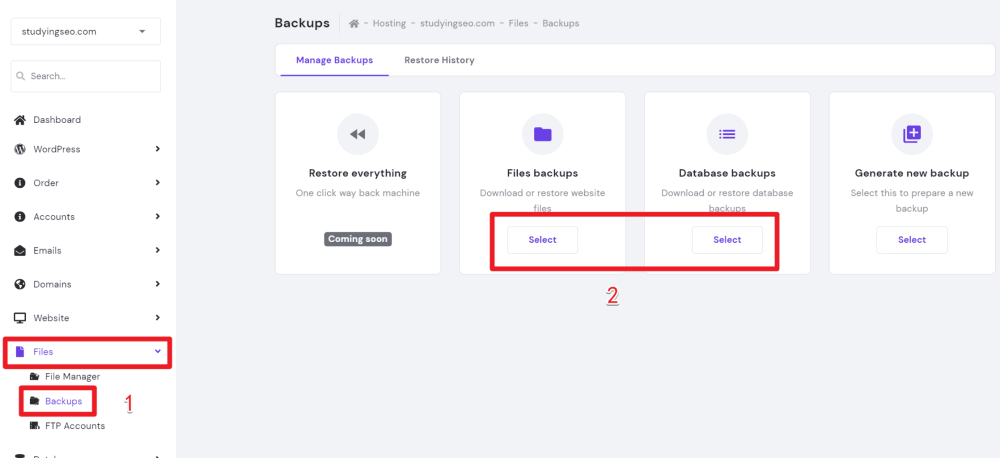Click the Coming soon badge

click(x=358, y=239)
